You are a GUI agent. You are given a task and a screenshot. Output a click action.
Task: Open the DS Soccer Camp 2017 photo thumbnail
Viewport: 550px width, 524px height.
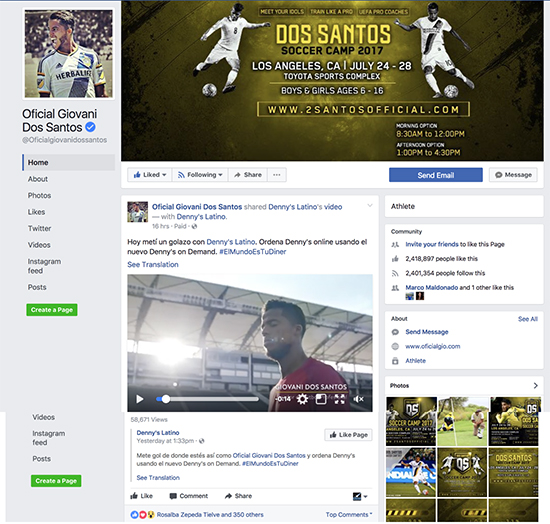click(411, 421)
